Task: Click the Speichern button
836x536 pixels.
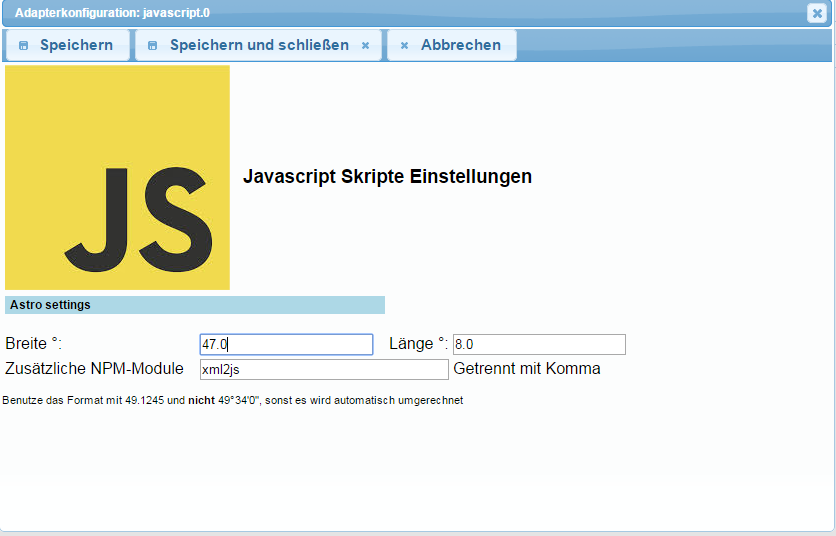Action: pyautogui.click(x=68, y=45)
